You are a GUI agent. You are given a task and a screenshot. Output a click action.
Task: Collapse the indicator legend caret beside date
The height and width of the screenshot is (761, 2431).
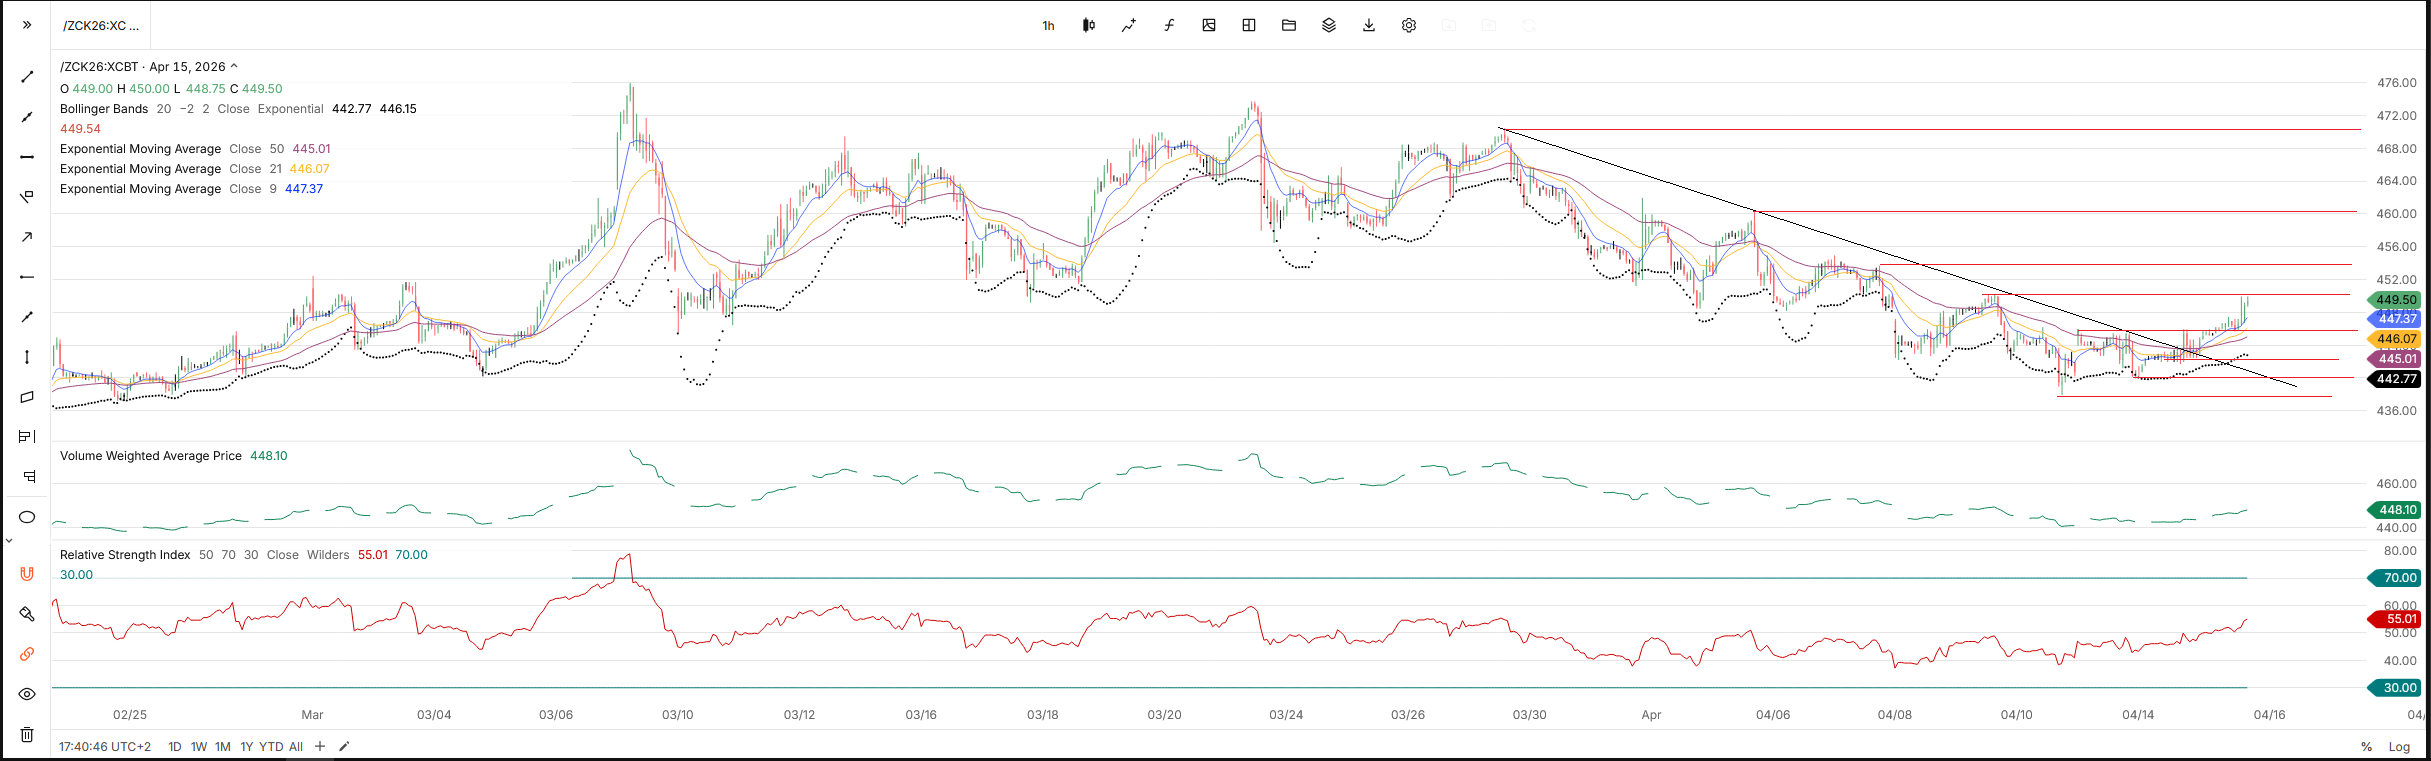[234, 66]
